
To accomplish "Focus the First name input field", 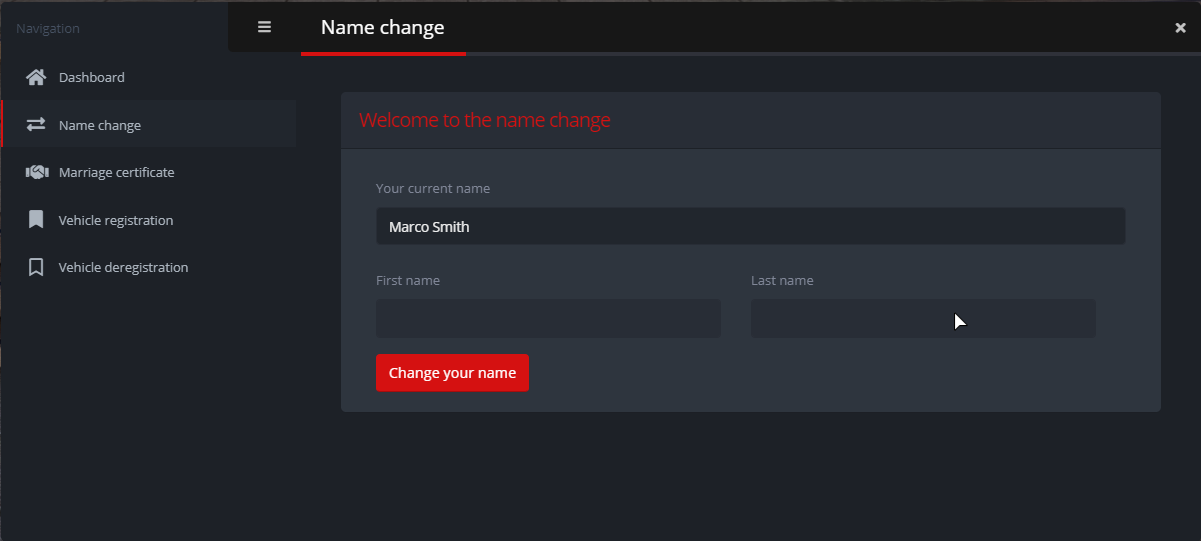I will tap(548, 318).
